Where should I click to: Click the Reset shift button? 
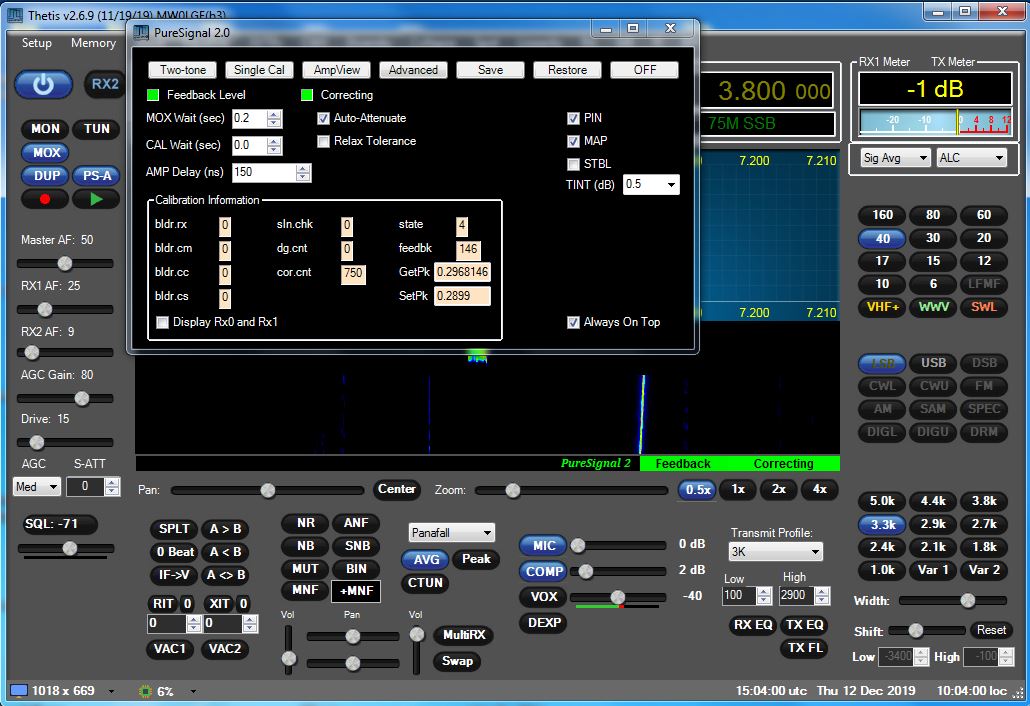point(991,630)
